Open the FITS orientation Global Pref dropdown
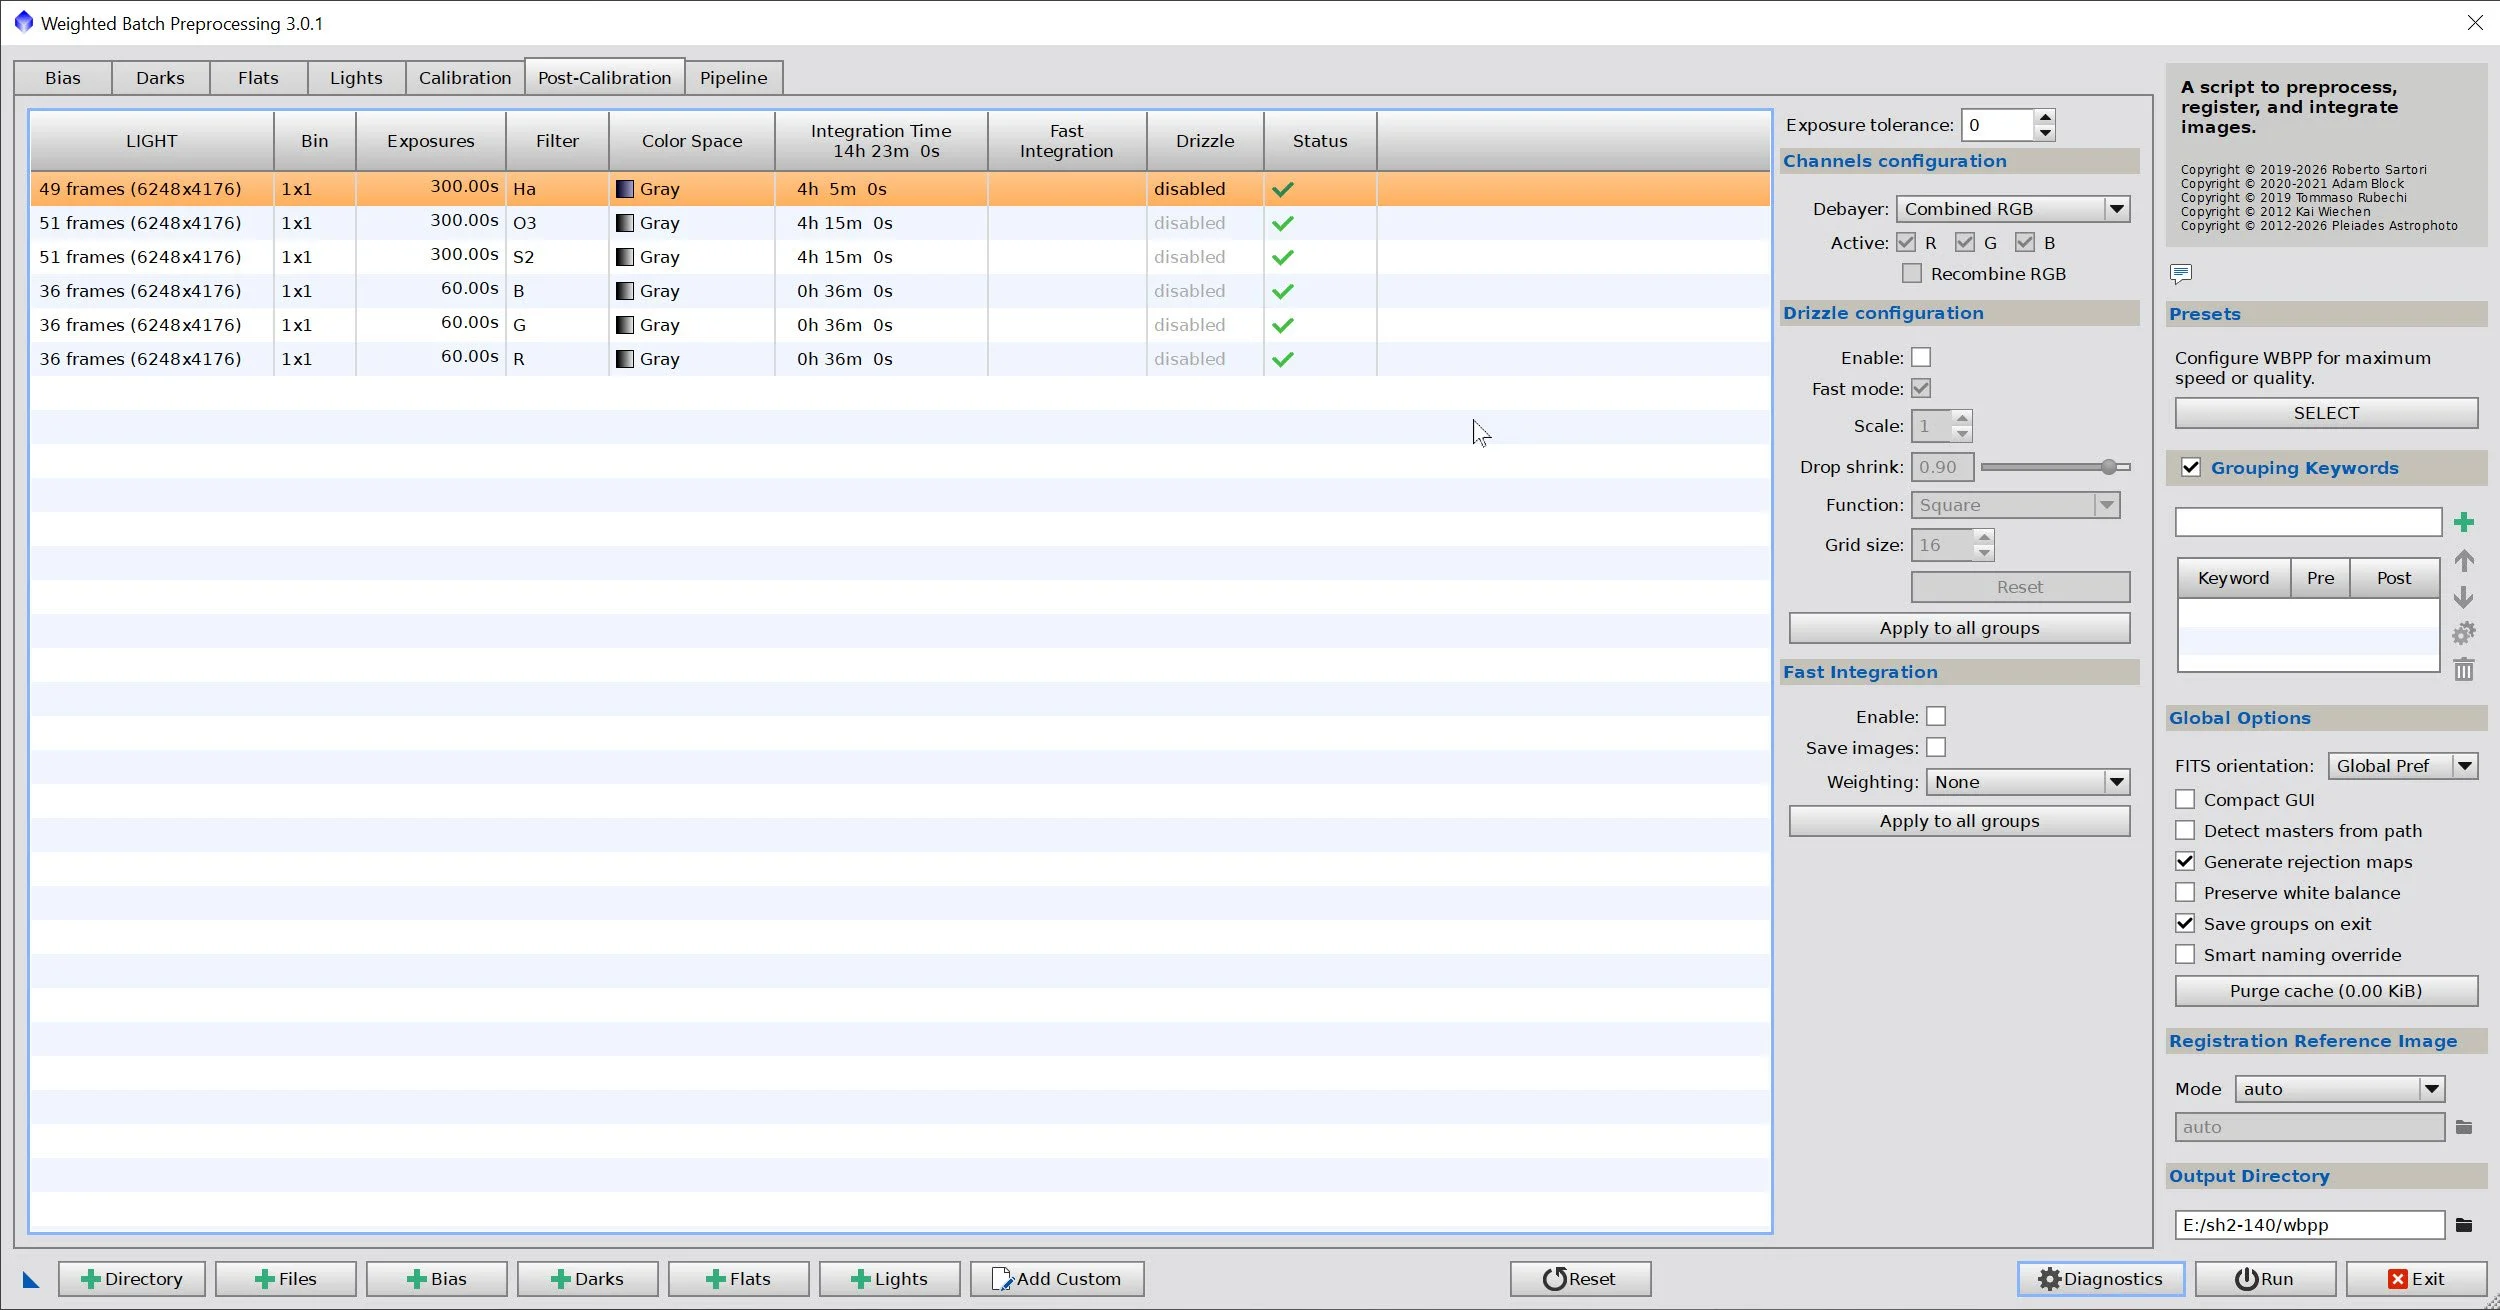The width and height of the screenshot is (2500, 1310). point(2402,766)
